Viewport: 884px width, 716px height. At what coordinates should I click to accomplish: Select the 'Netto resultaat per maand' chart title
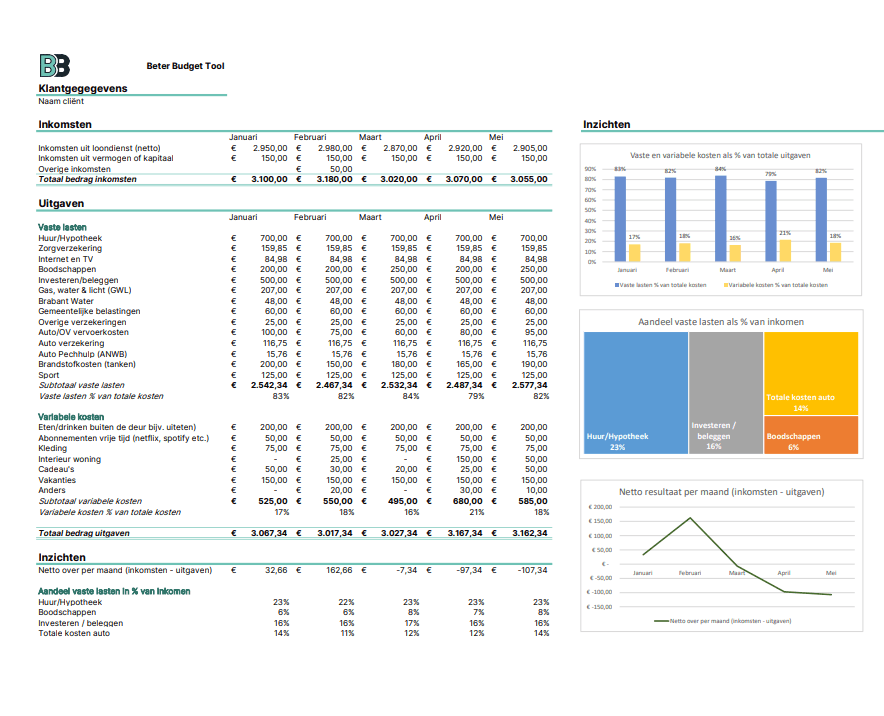722,492
